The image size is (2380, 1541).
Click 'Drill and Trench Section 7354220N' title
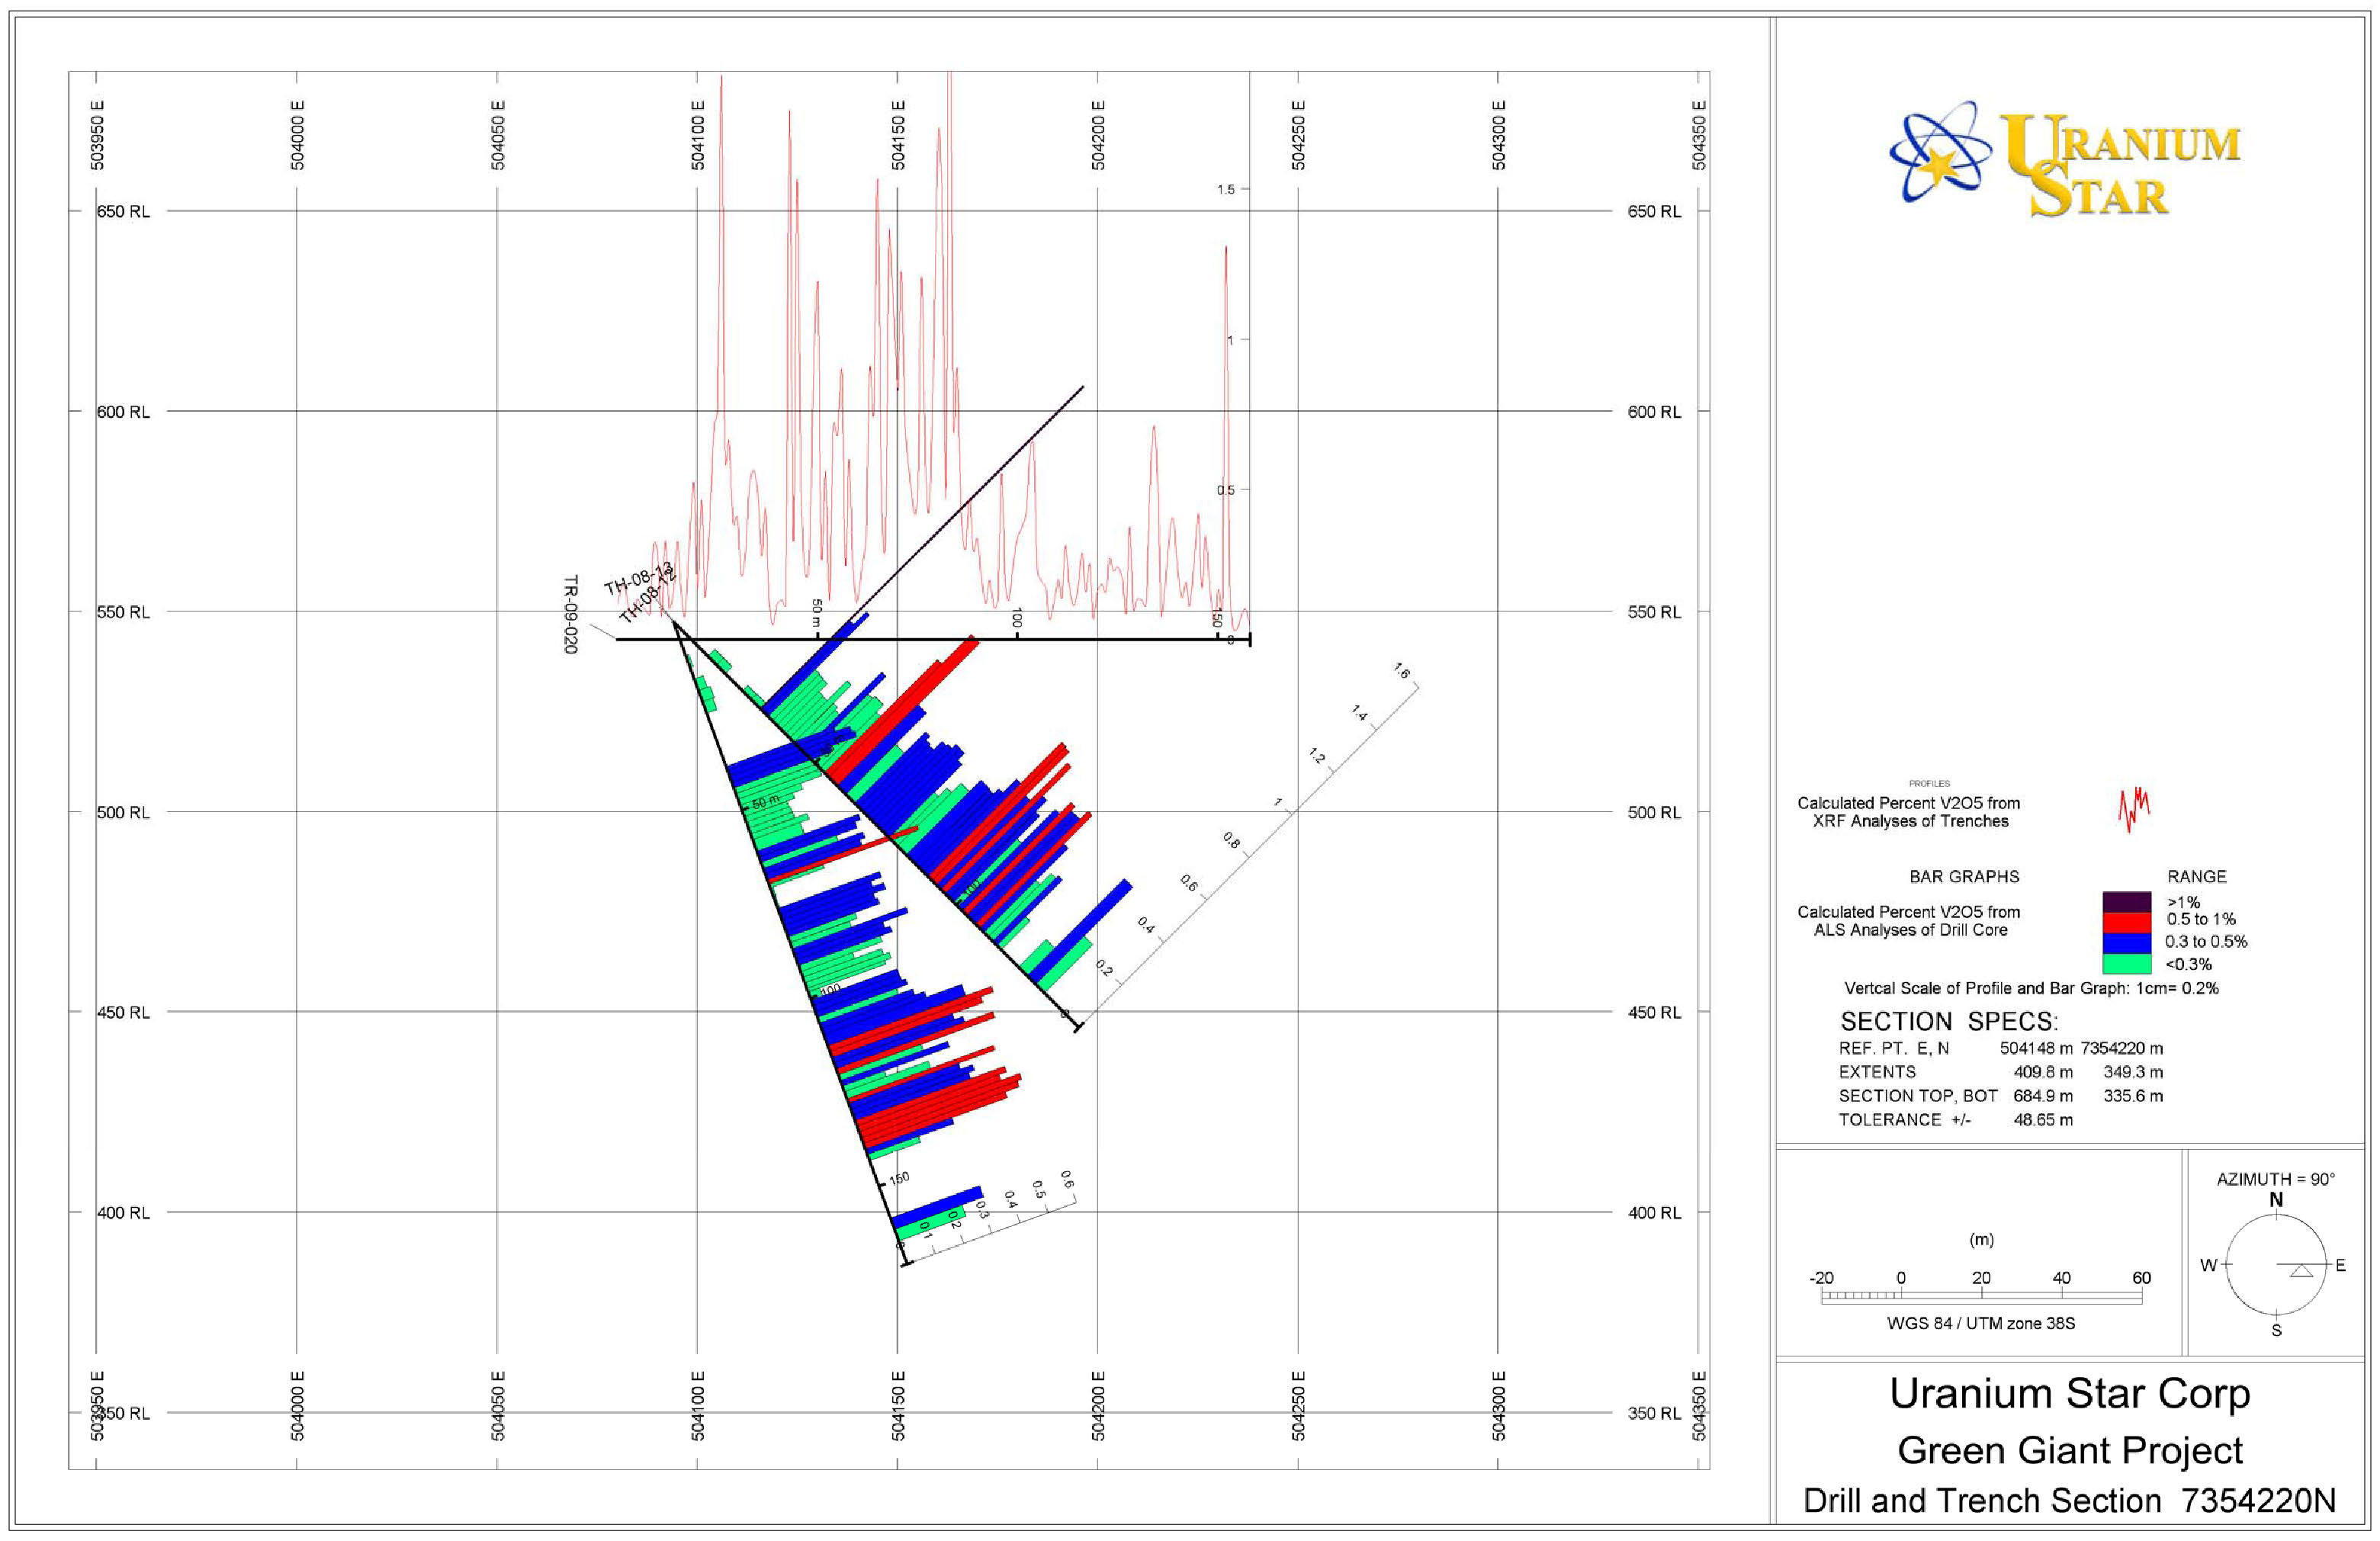[x=2069, y=1501]
